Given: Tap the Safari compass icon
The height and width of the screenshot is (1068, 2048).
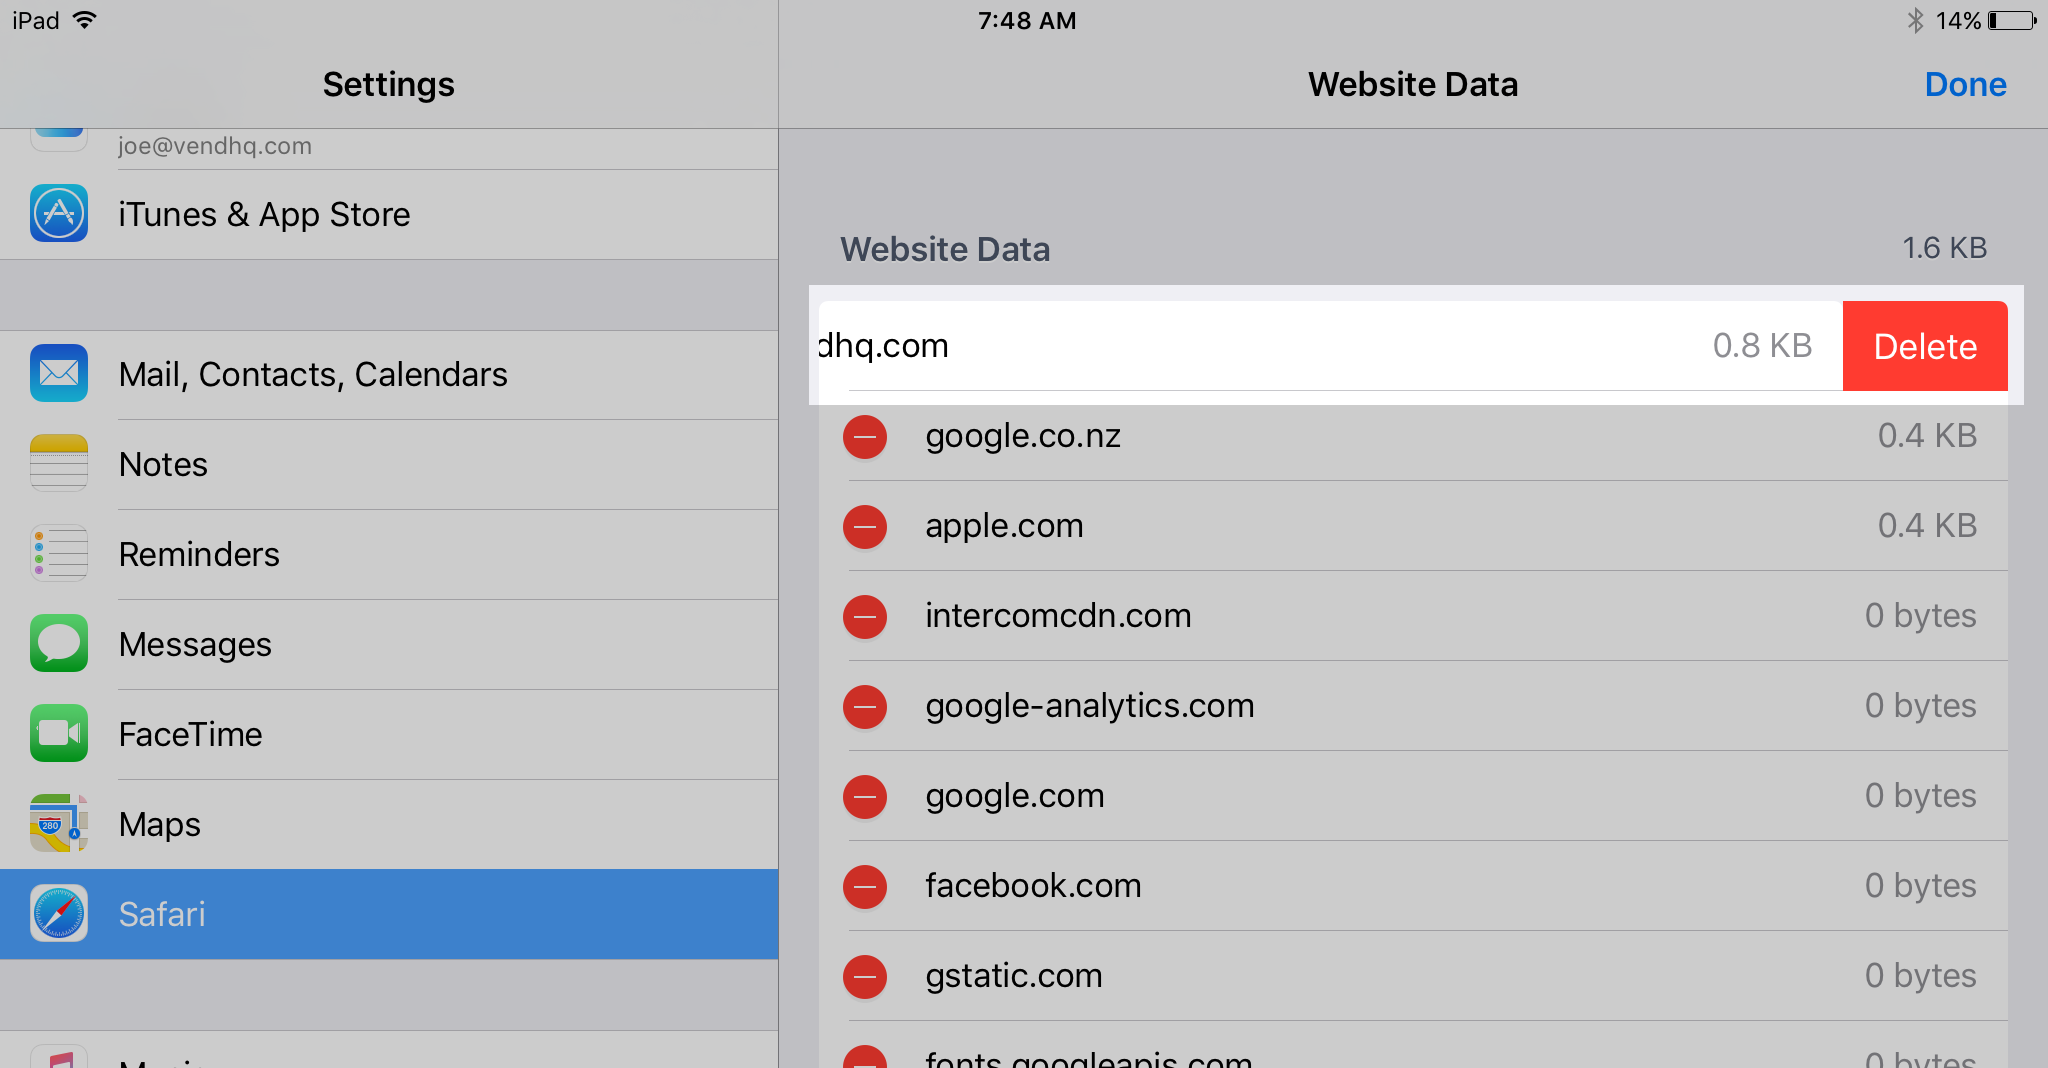Looking at the screenshot, I should pos(59,913).
